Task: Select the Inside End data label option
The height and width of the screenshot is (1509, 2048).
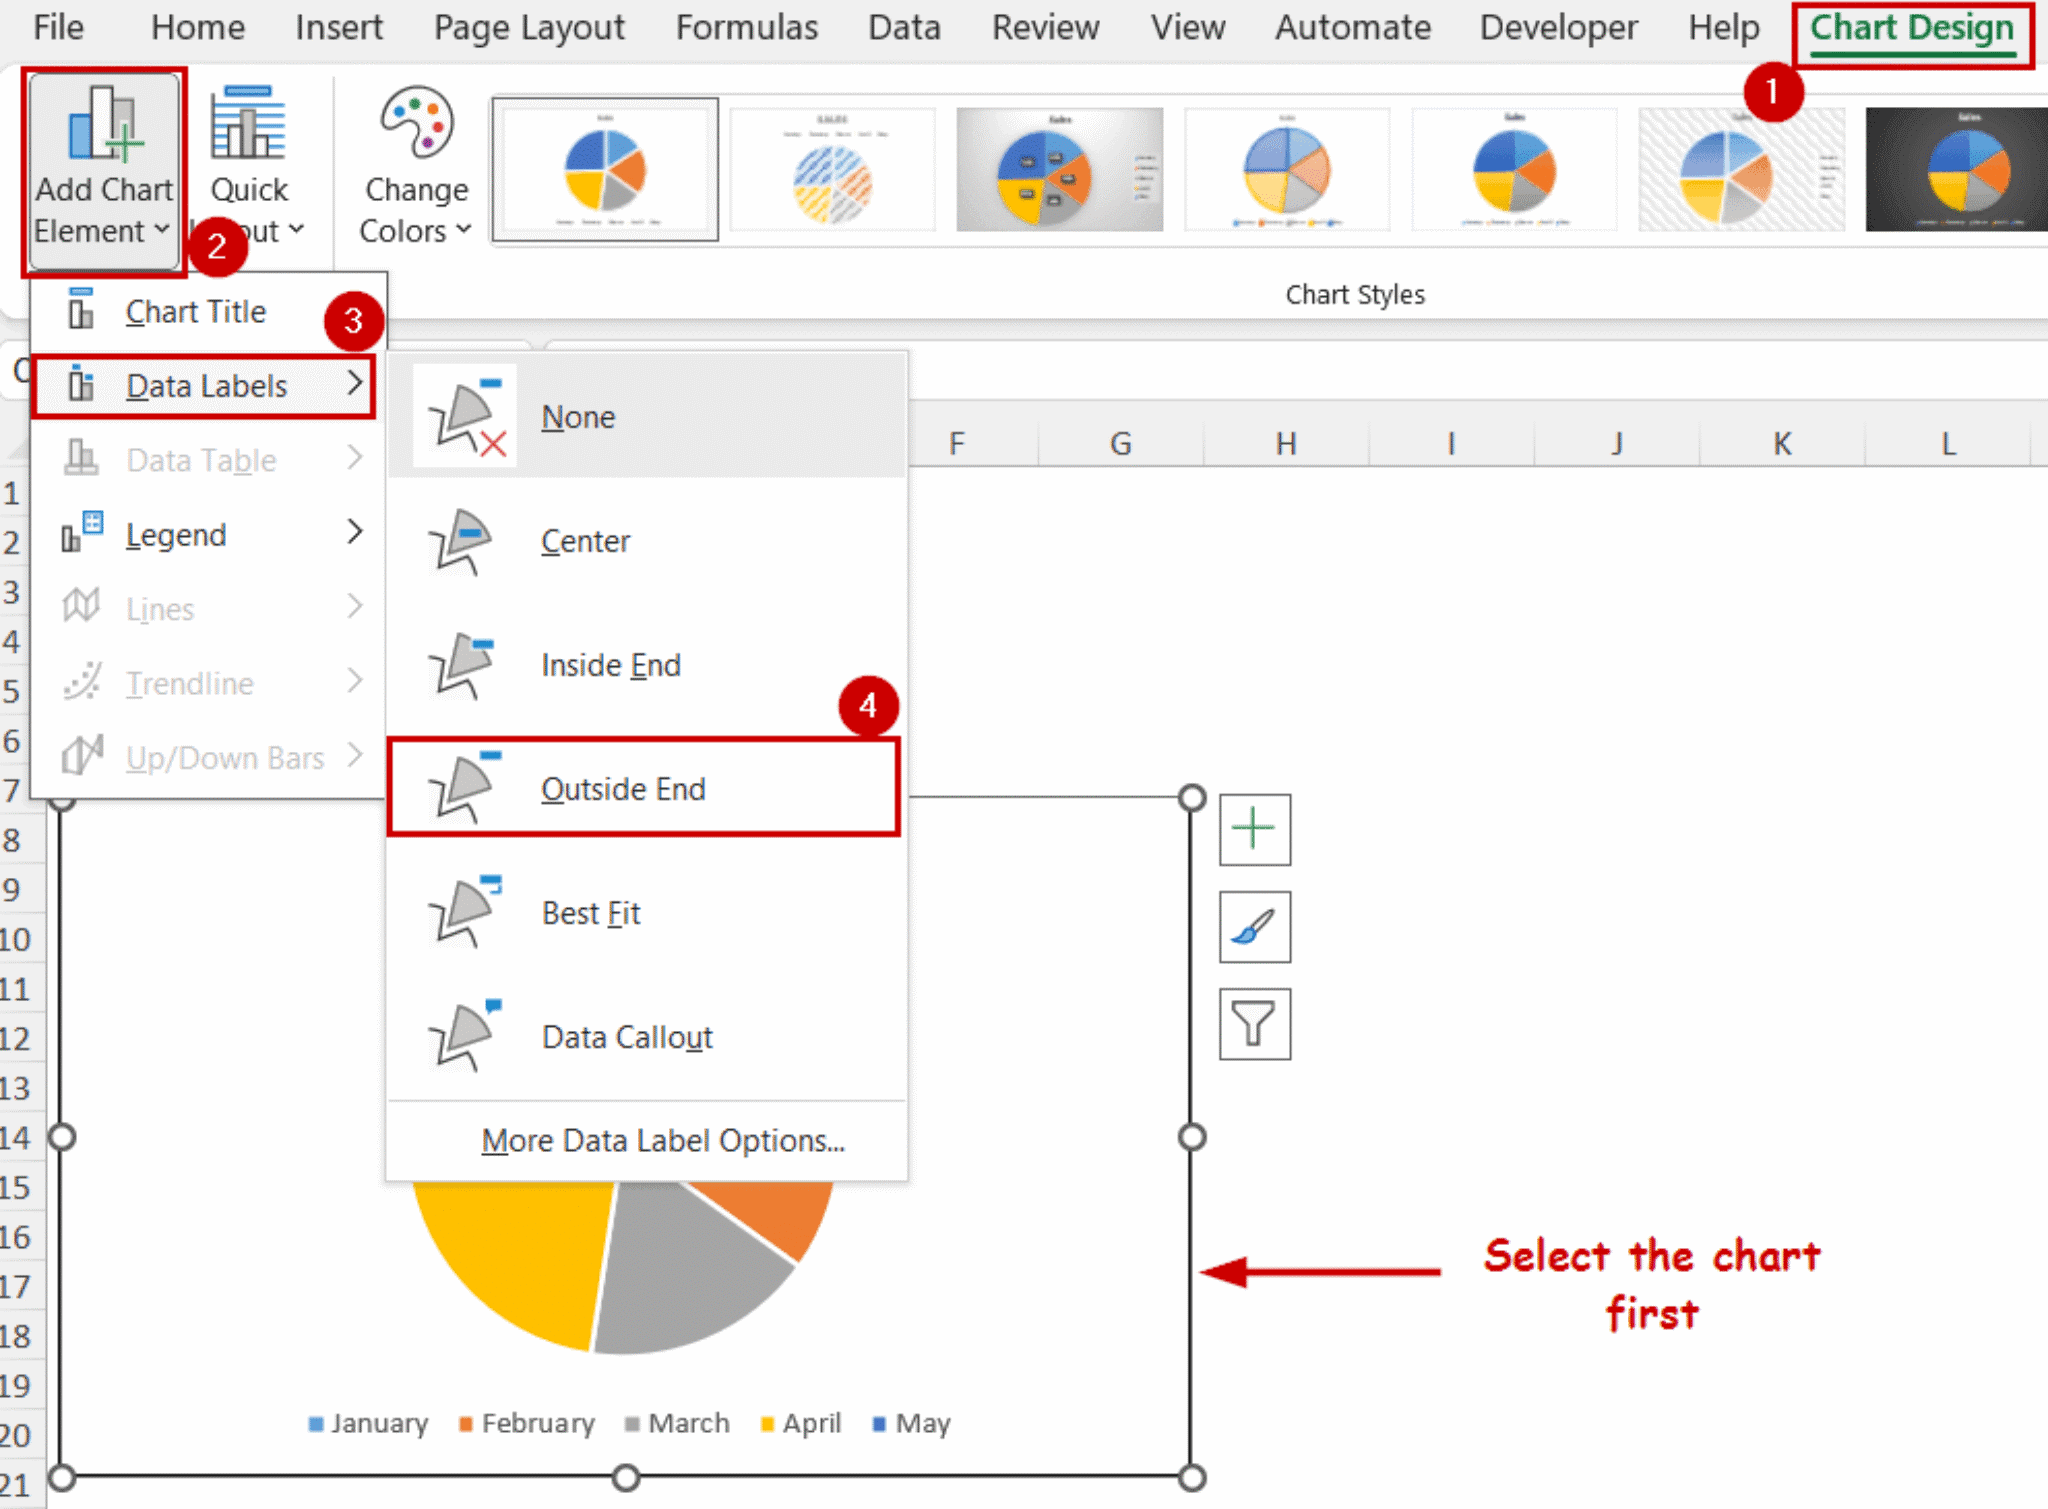Action: (x=610, y=664)
